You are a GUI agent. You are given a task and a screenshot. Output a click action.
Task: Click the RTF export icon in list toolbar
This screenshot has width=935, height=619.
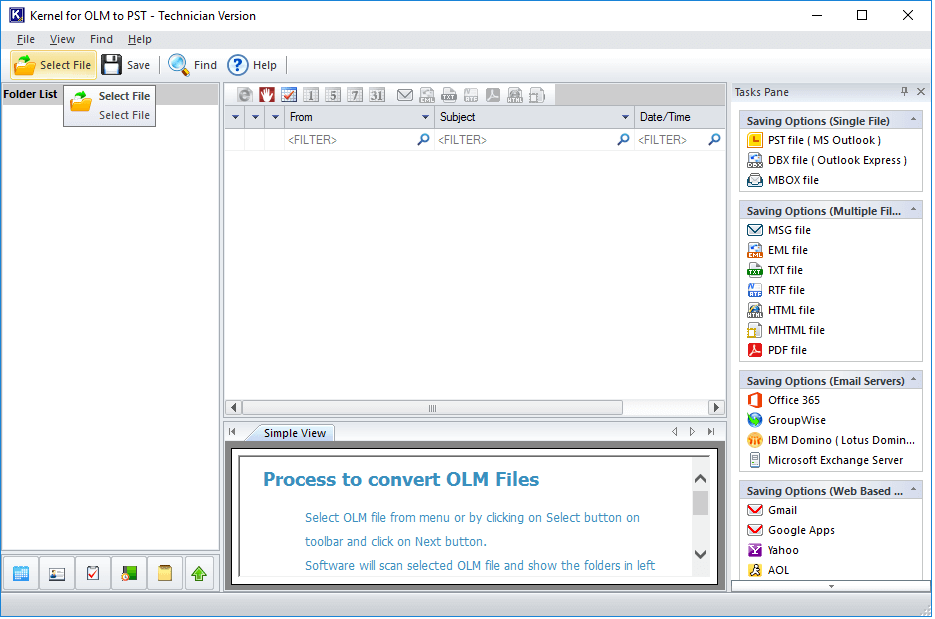[x=471, y=95]
